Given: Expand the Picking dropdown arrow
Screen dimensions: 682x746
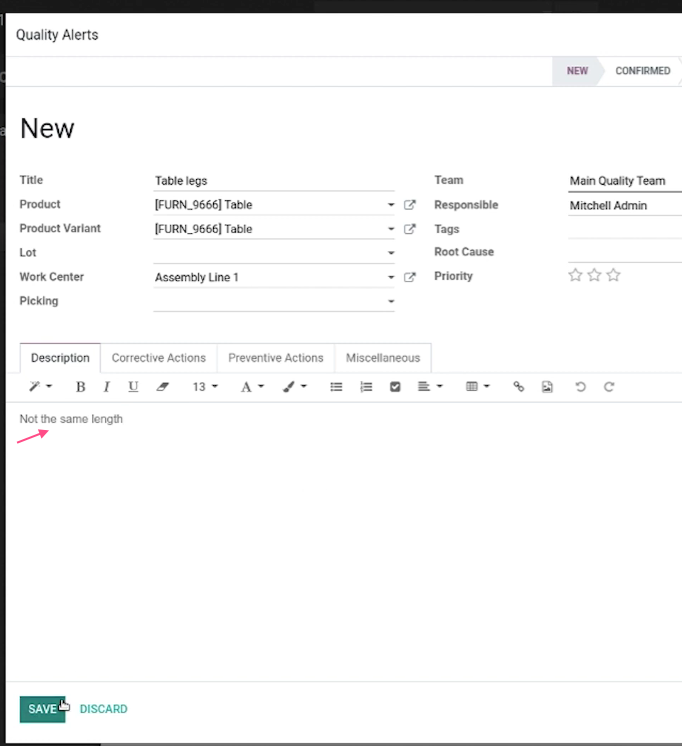Looking at the screenshot, I should tap(391, 301).
